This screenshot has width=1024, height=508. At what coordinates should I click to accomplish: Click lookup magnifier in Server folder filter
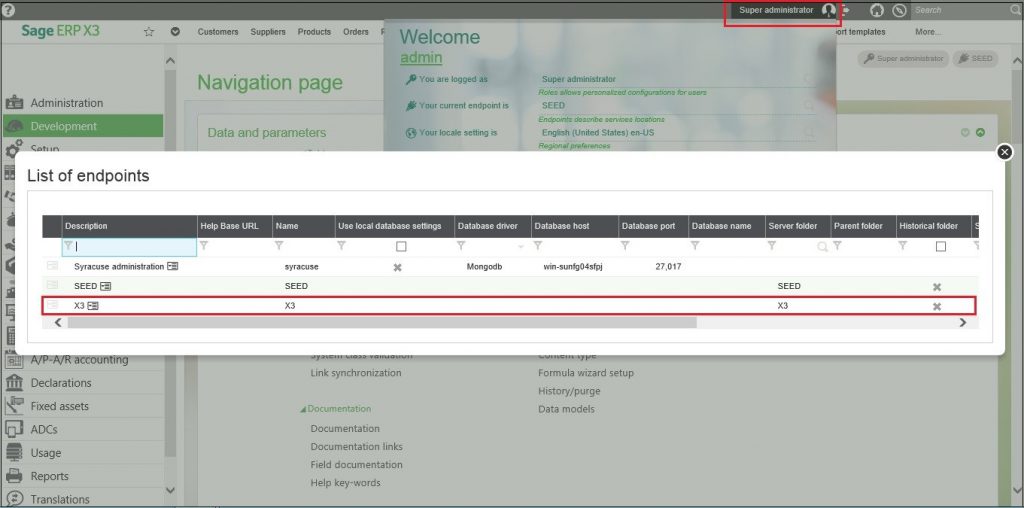[x=822, y=247]
